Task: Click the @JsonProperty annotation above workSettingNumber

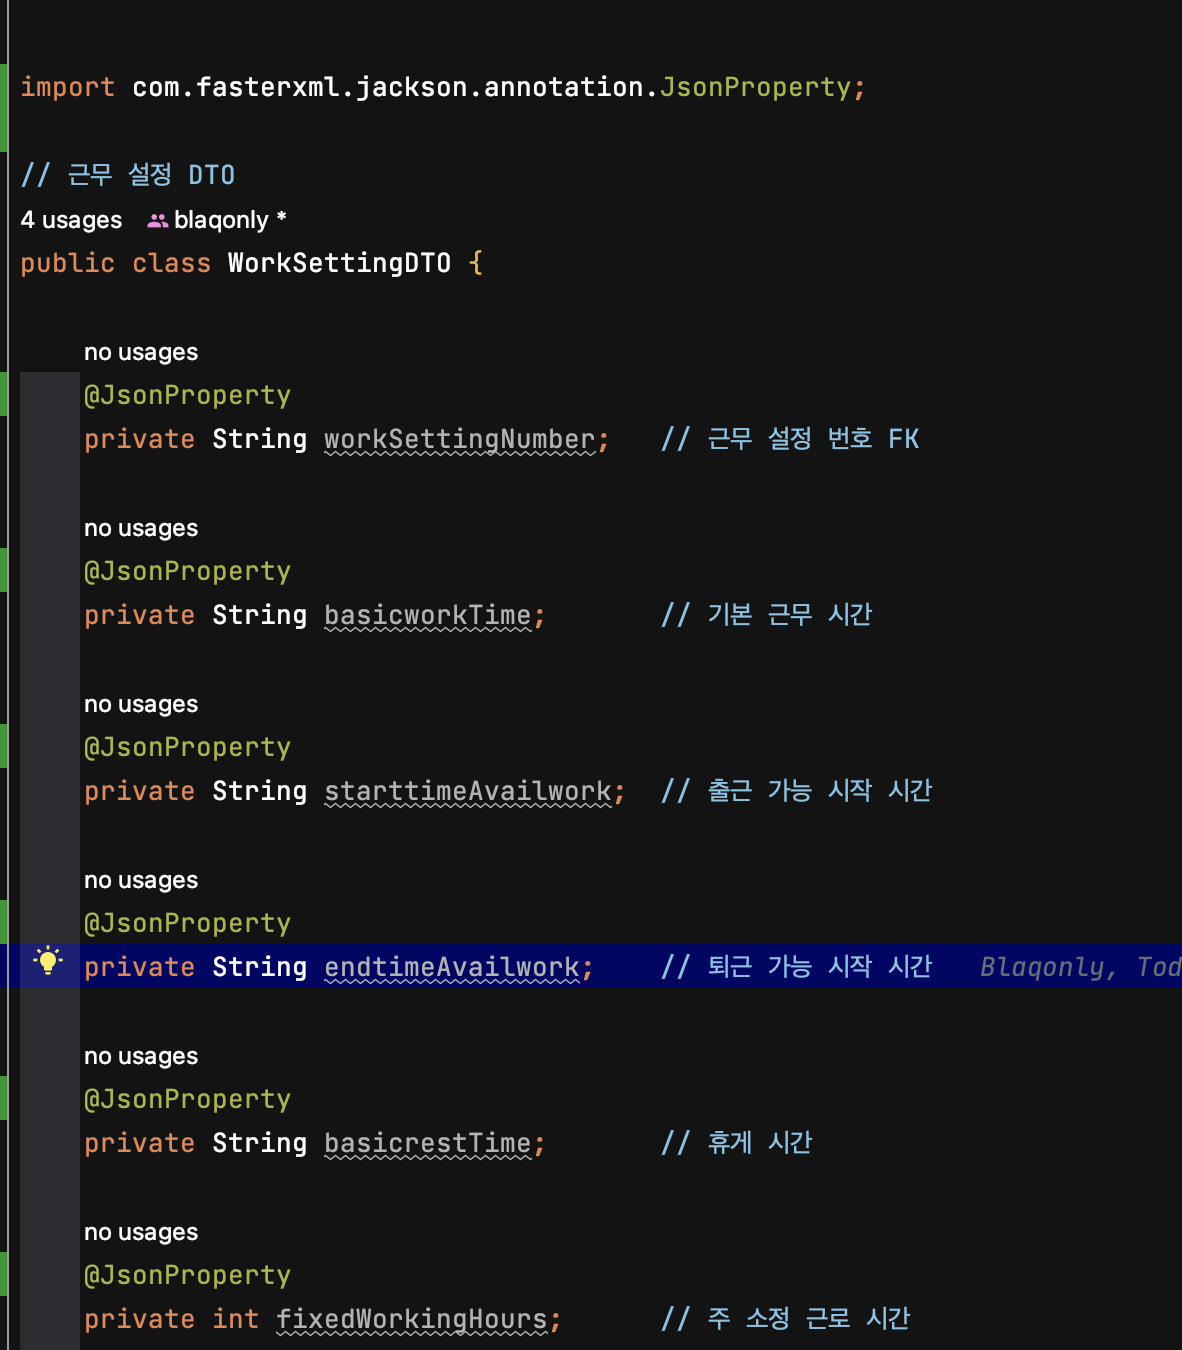Action: click(188, 396)
